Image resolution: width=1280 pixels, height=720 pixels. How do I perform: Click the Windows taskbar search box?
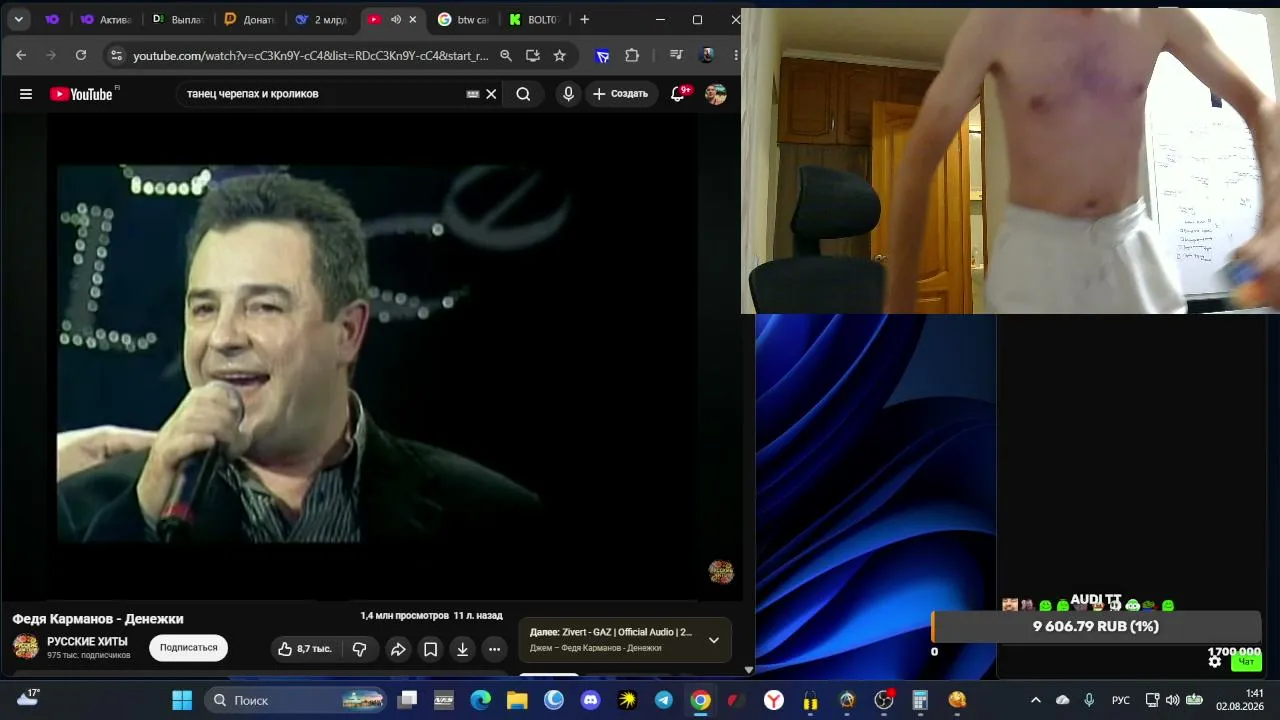[297, 700]
